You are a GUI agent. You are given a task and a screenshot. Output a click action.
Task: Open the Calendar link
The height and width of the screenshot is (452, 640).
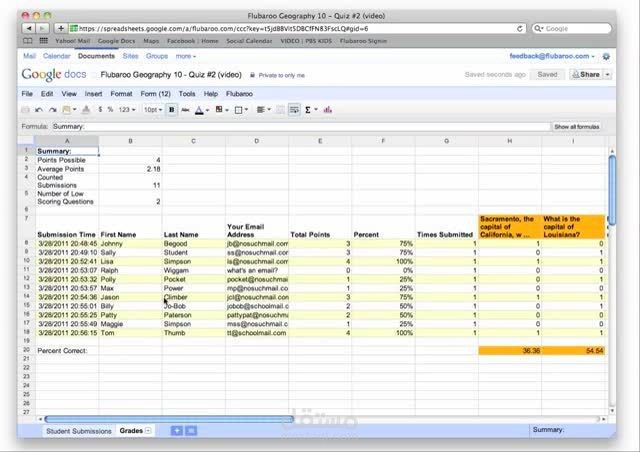coord(57,56)
